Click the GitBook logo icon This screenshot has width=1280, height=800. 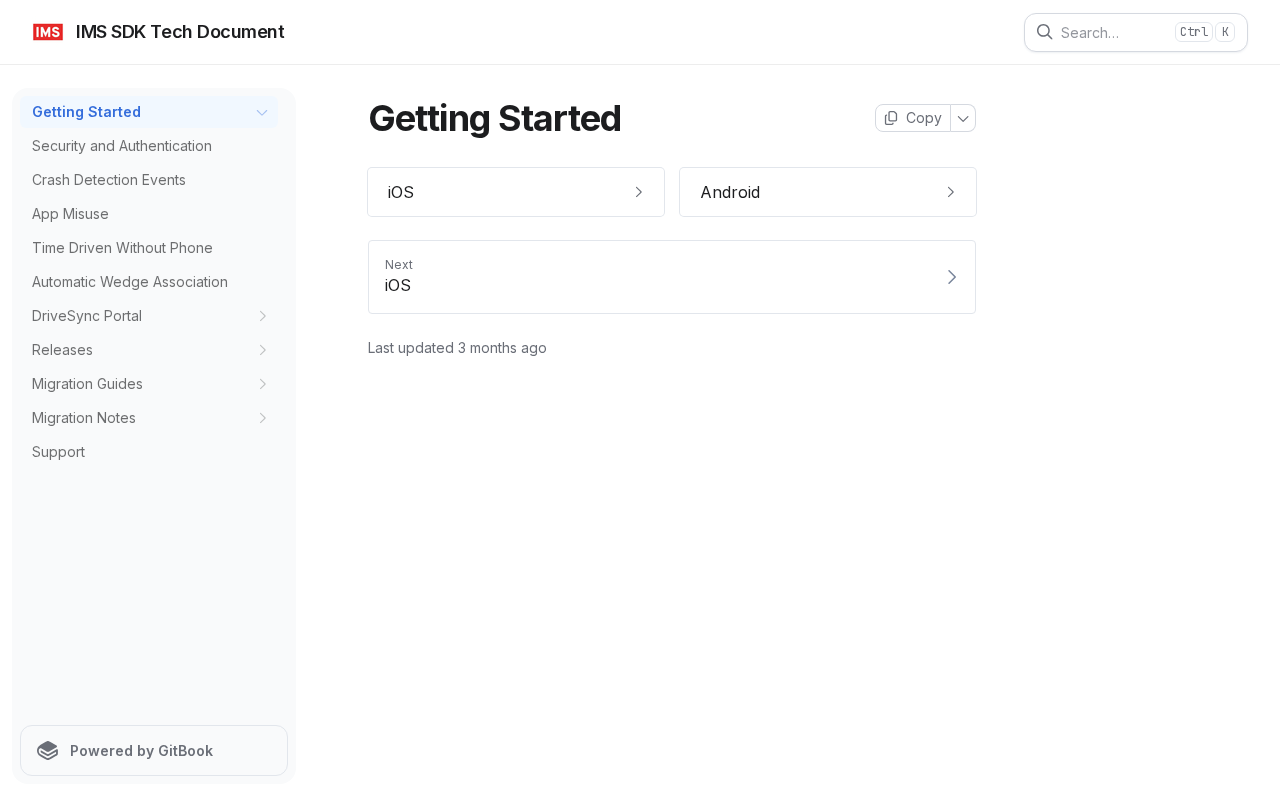[48, 751]
